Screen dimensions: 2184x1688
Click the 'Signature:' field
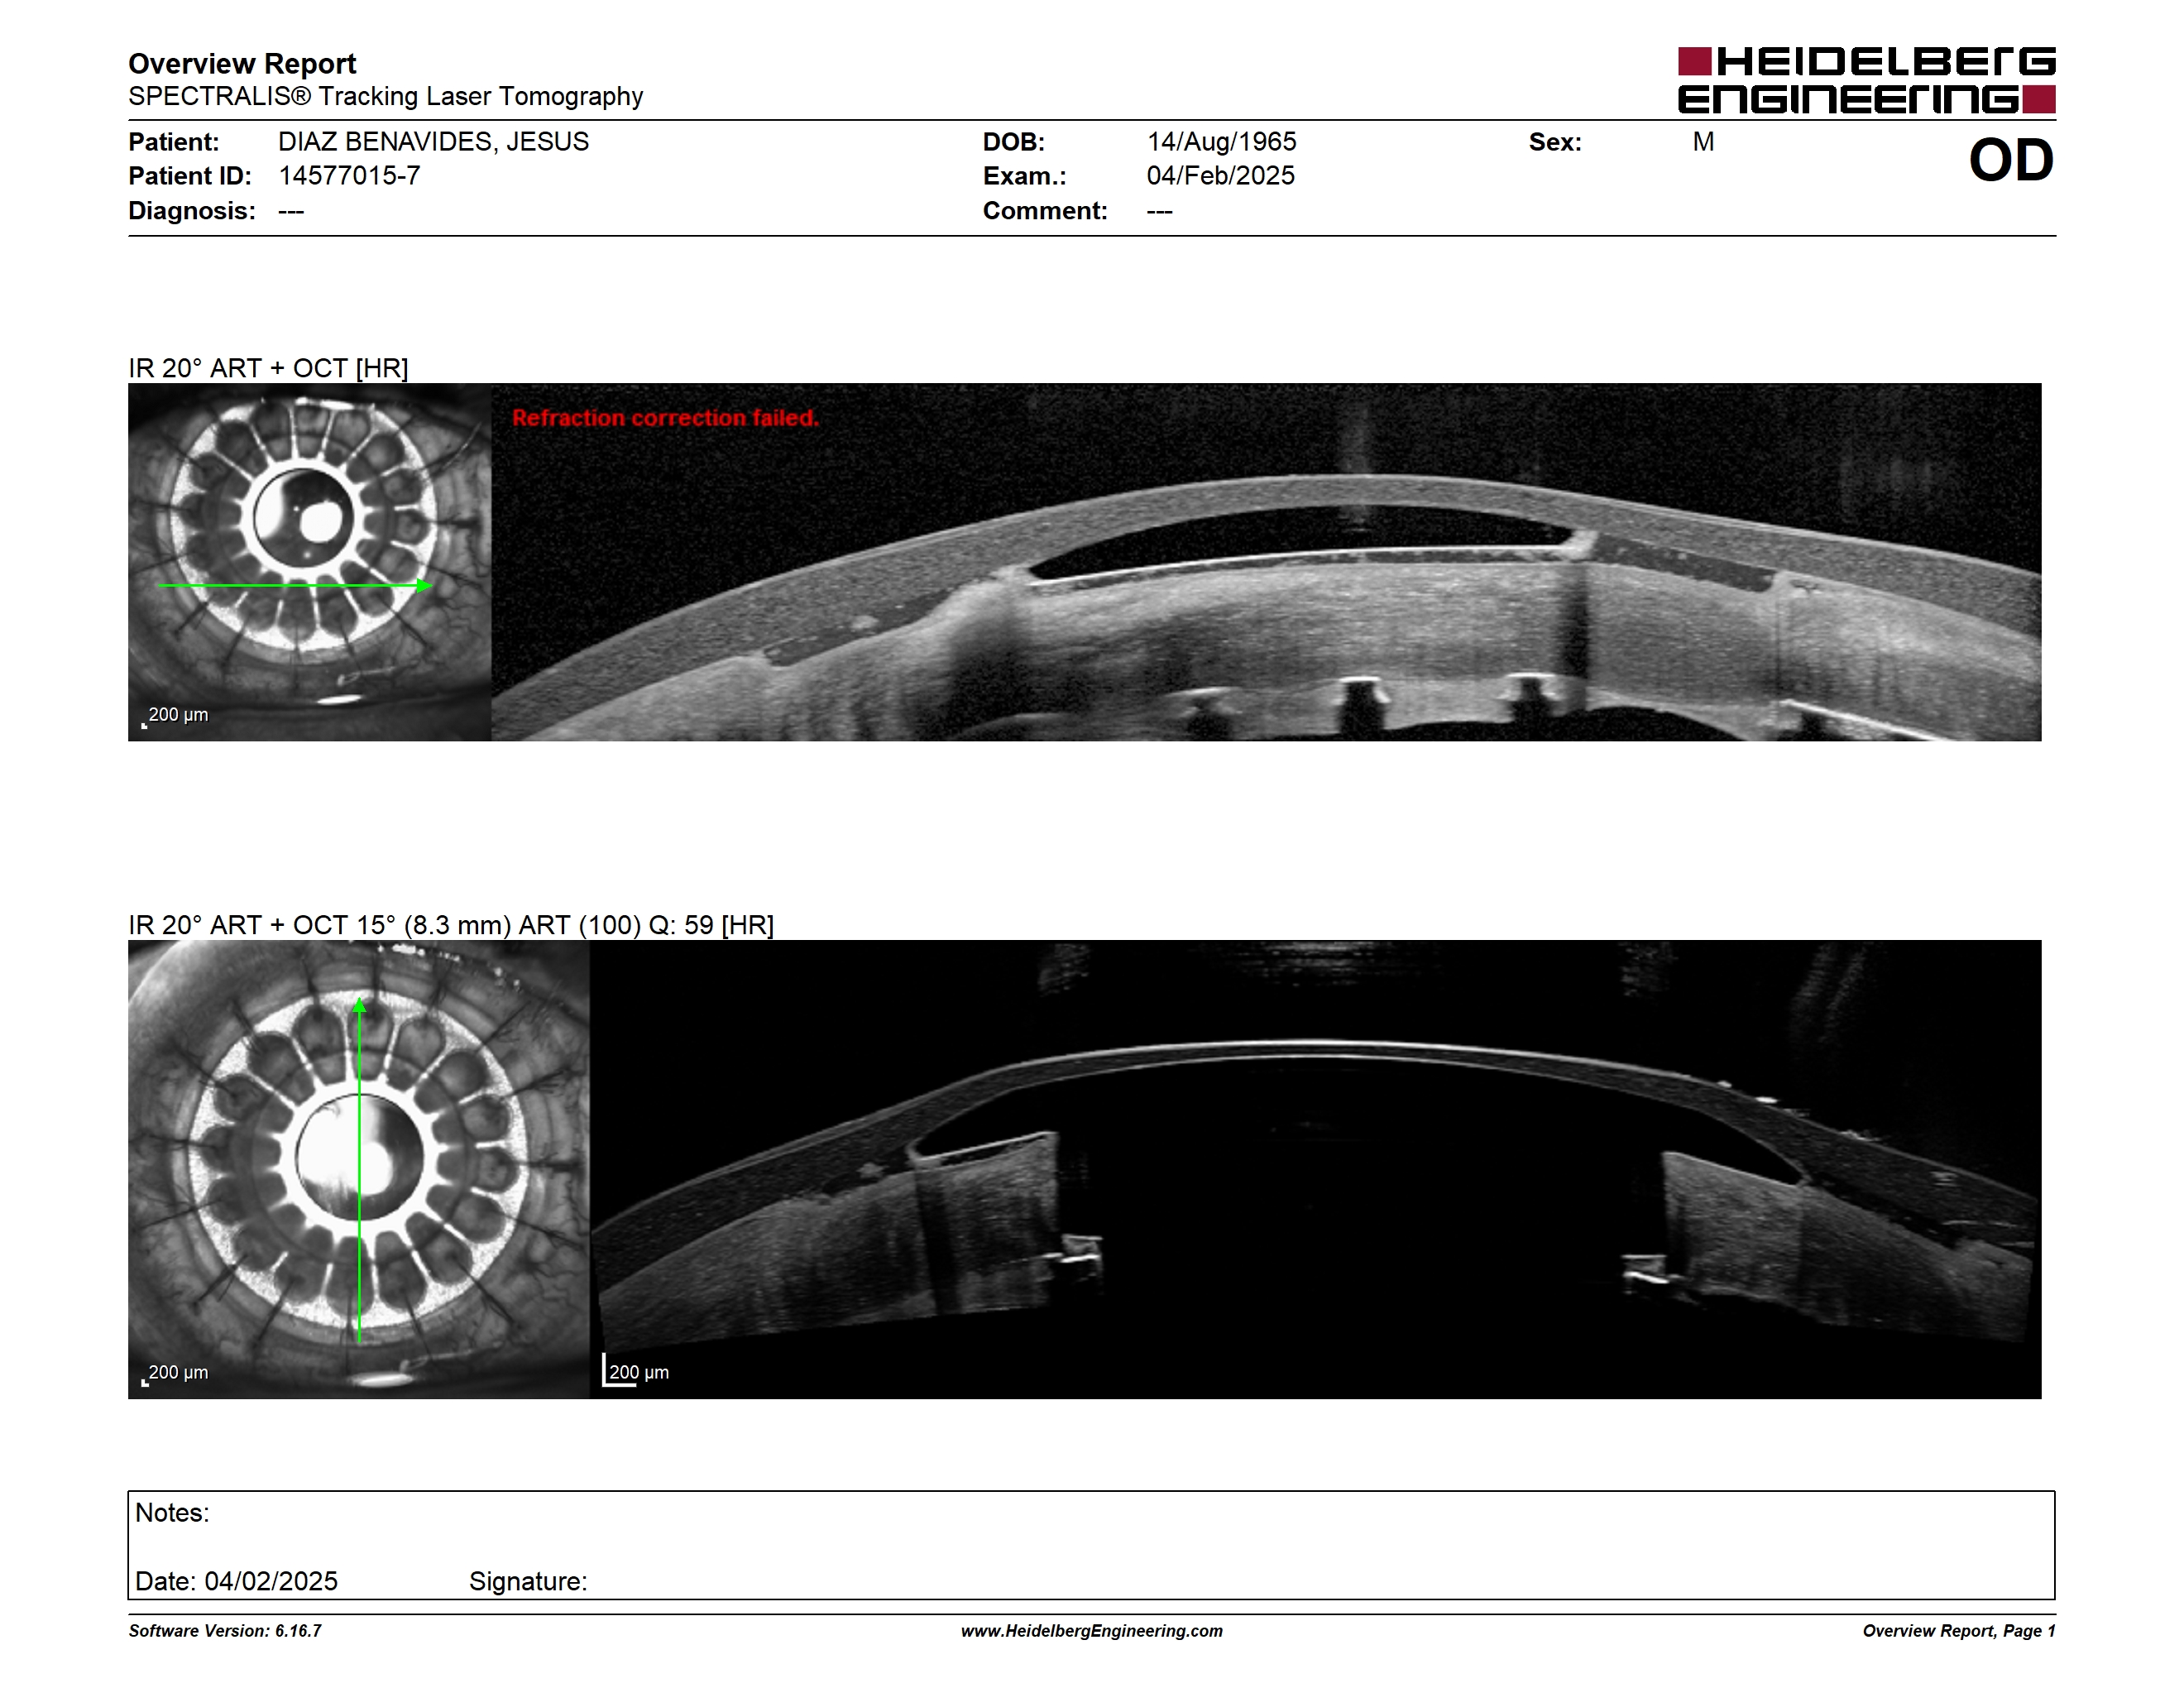click(528, 1581)
